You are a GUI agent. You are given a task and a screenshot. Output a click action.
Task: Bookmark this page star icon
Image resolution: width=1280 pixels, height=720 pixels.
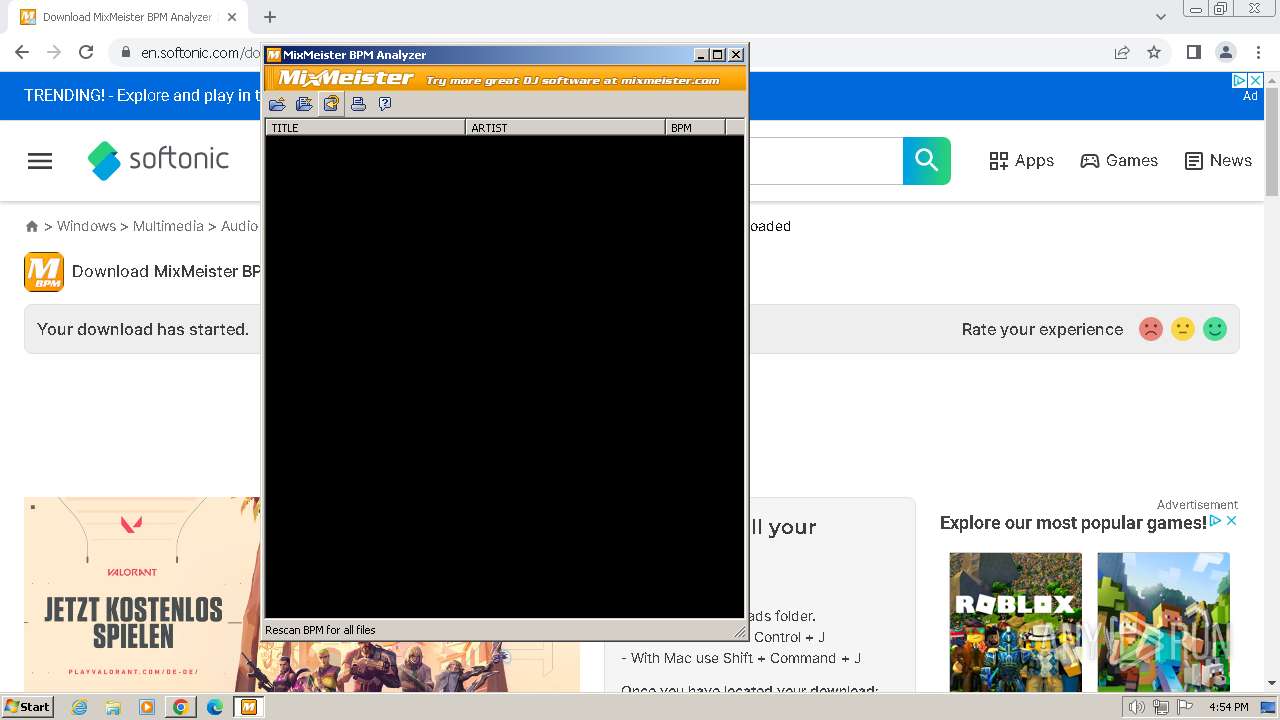(x=1154, y=52)
